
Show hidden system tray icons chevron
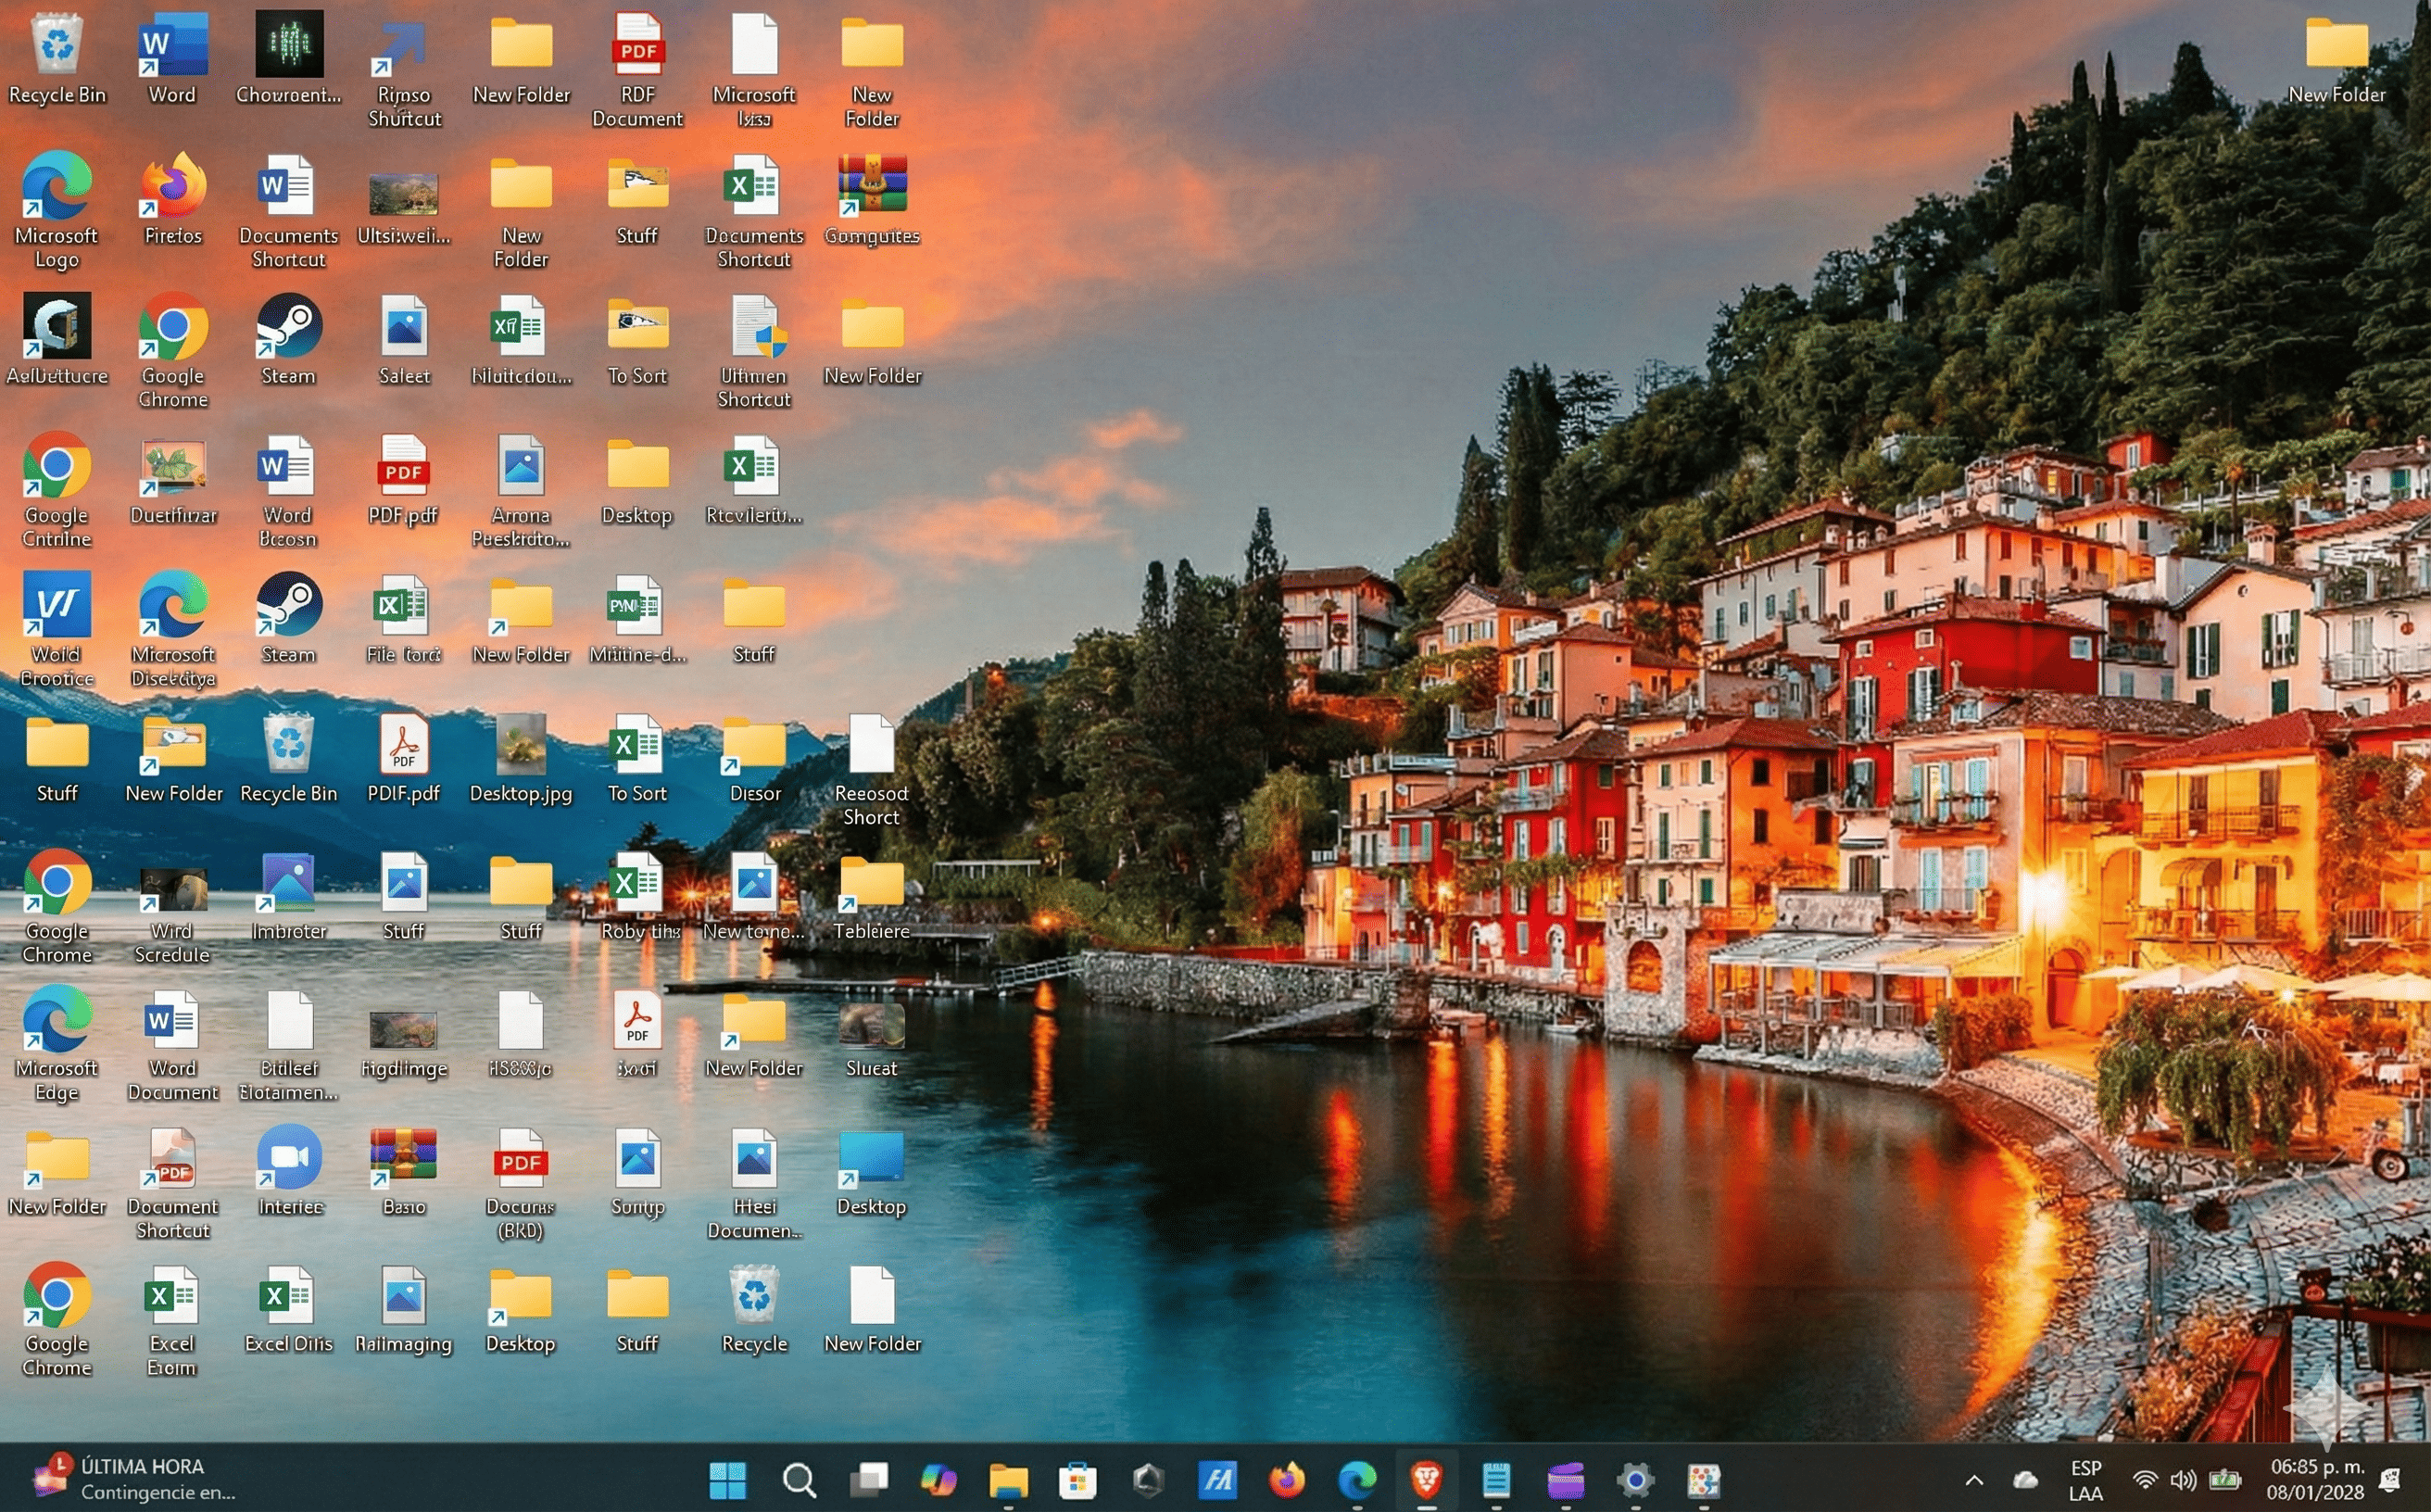pyautogui.click(x=1973, y=1480)
